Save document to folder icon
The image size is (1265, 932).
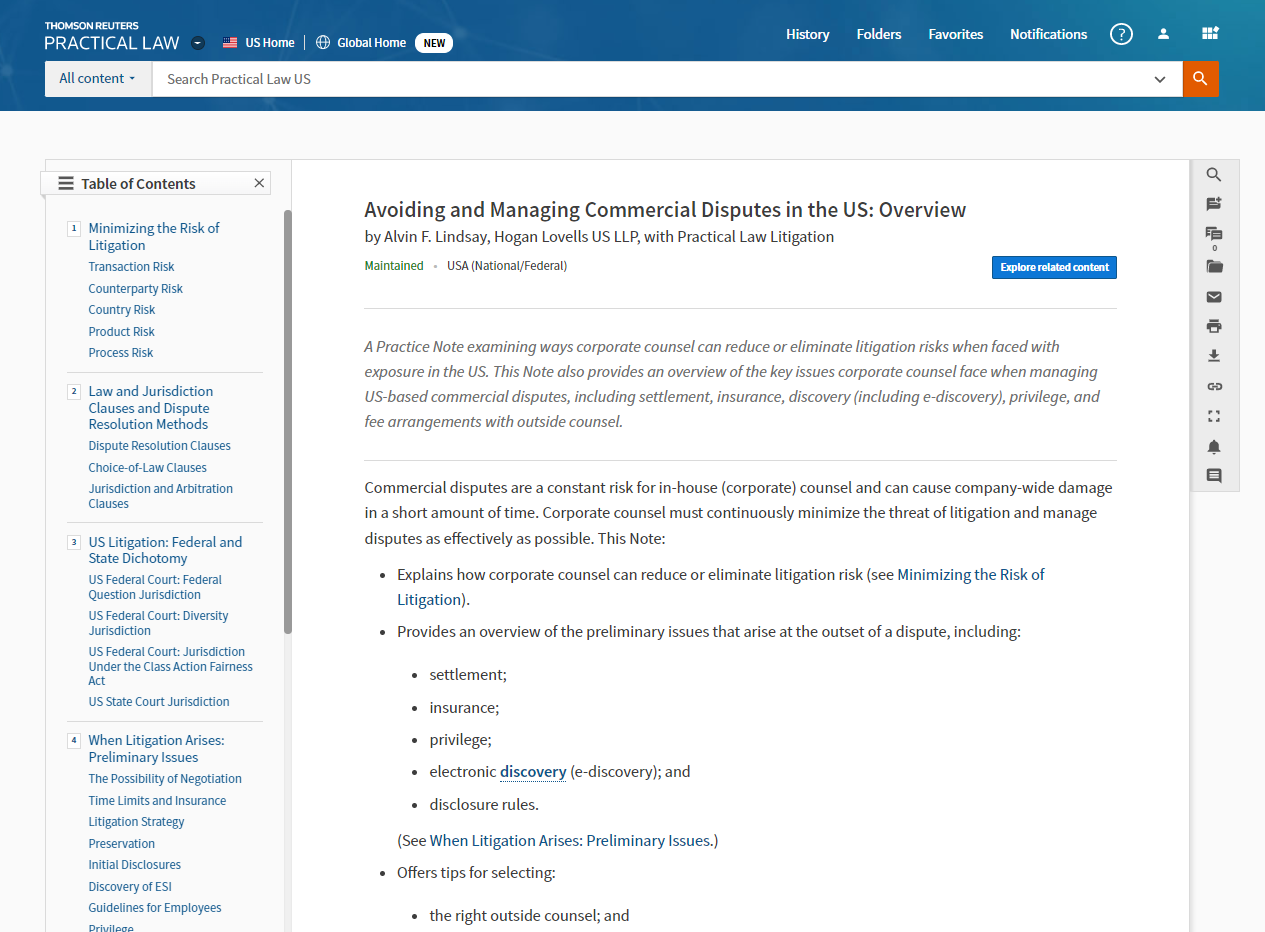1214,266
